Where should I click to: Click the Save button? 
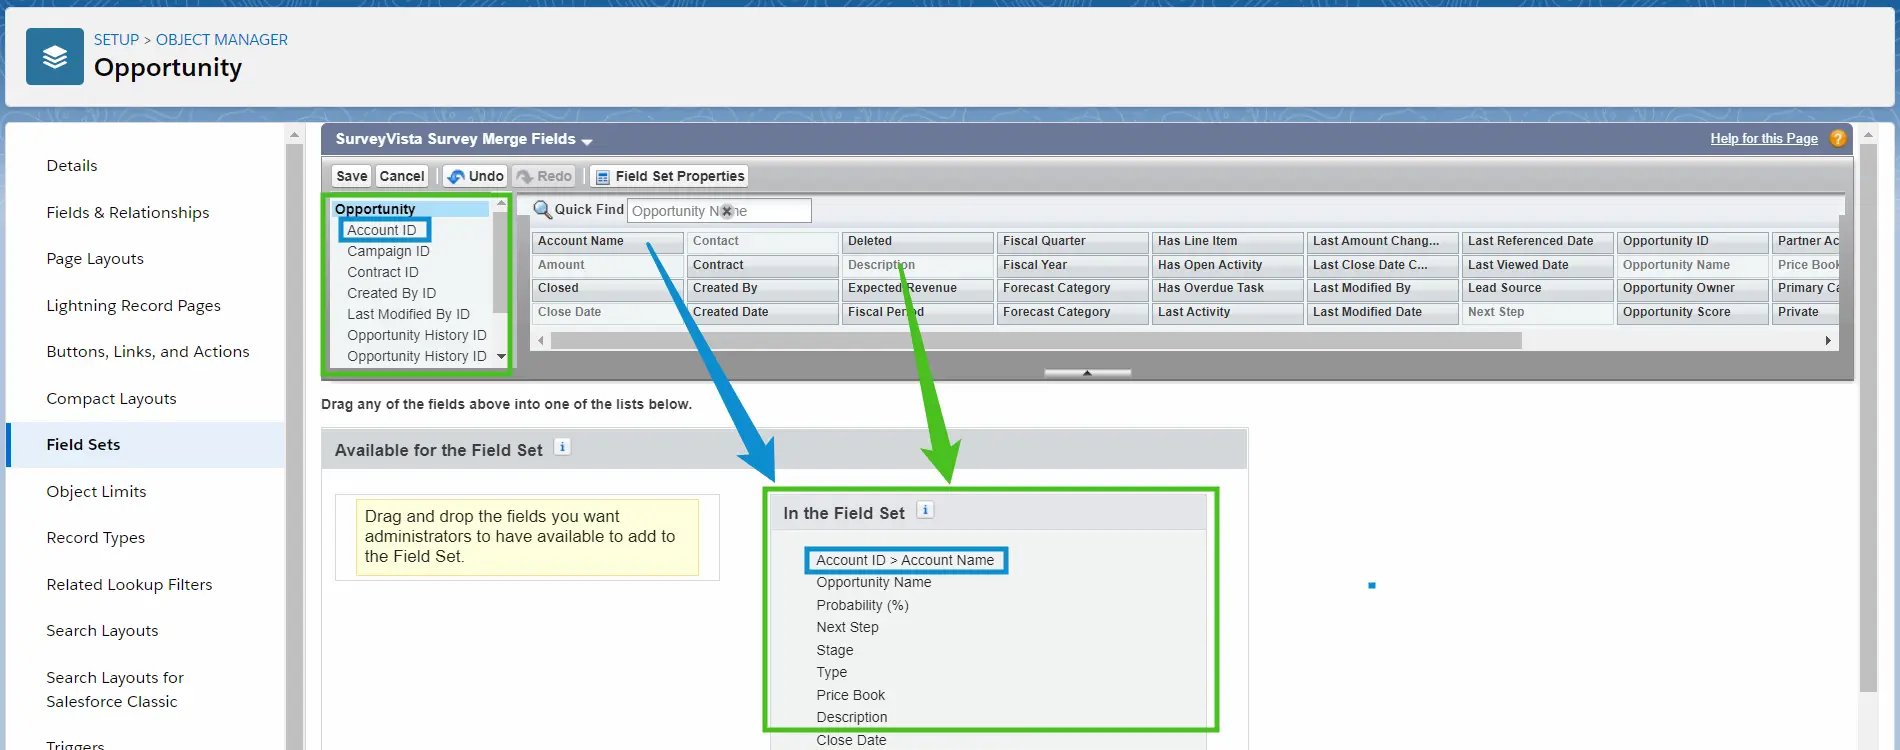coord(351,176)
